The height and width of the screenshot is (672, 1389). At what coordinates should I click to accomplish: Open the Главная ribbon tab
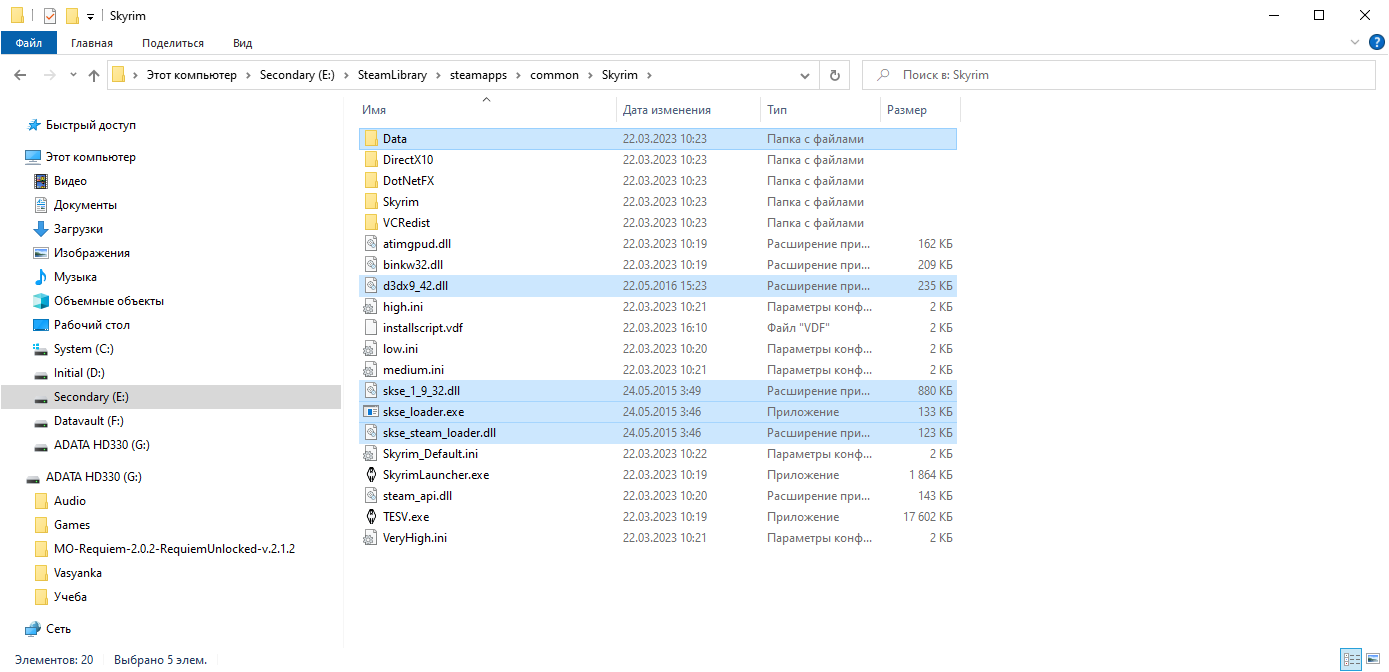click(x=91, y=43)
